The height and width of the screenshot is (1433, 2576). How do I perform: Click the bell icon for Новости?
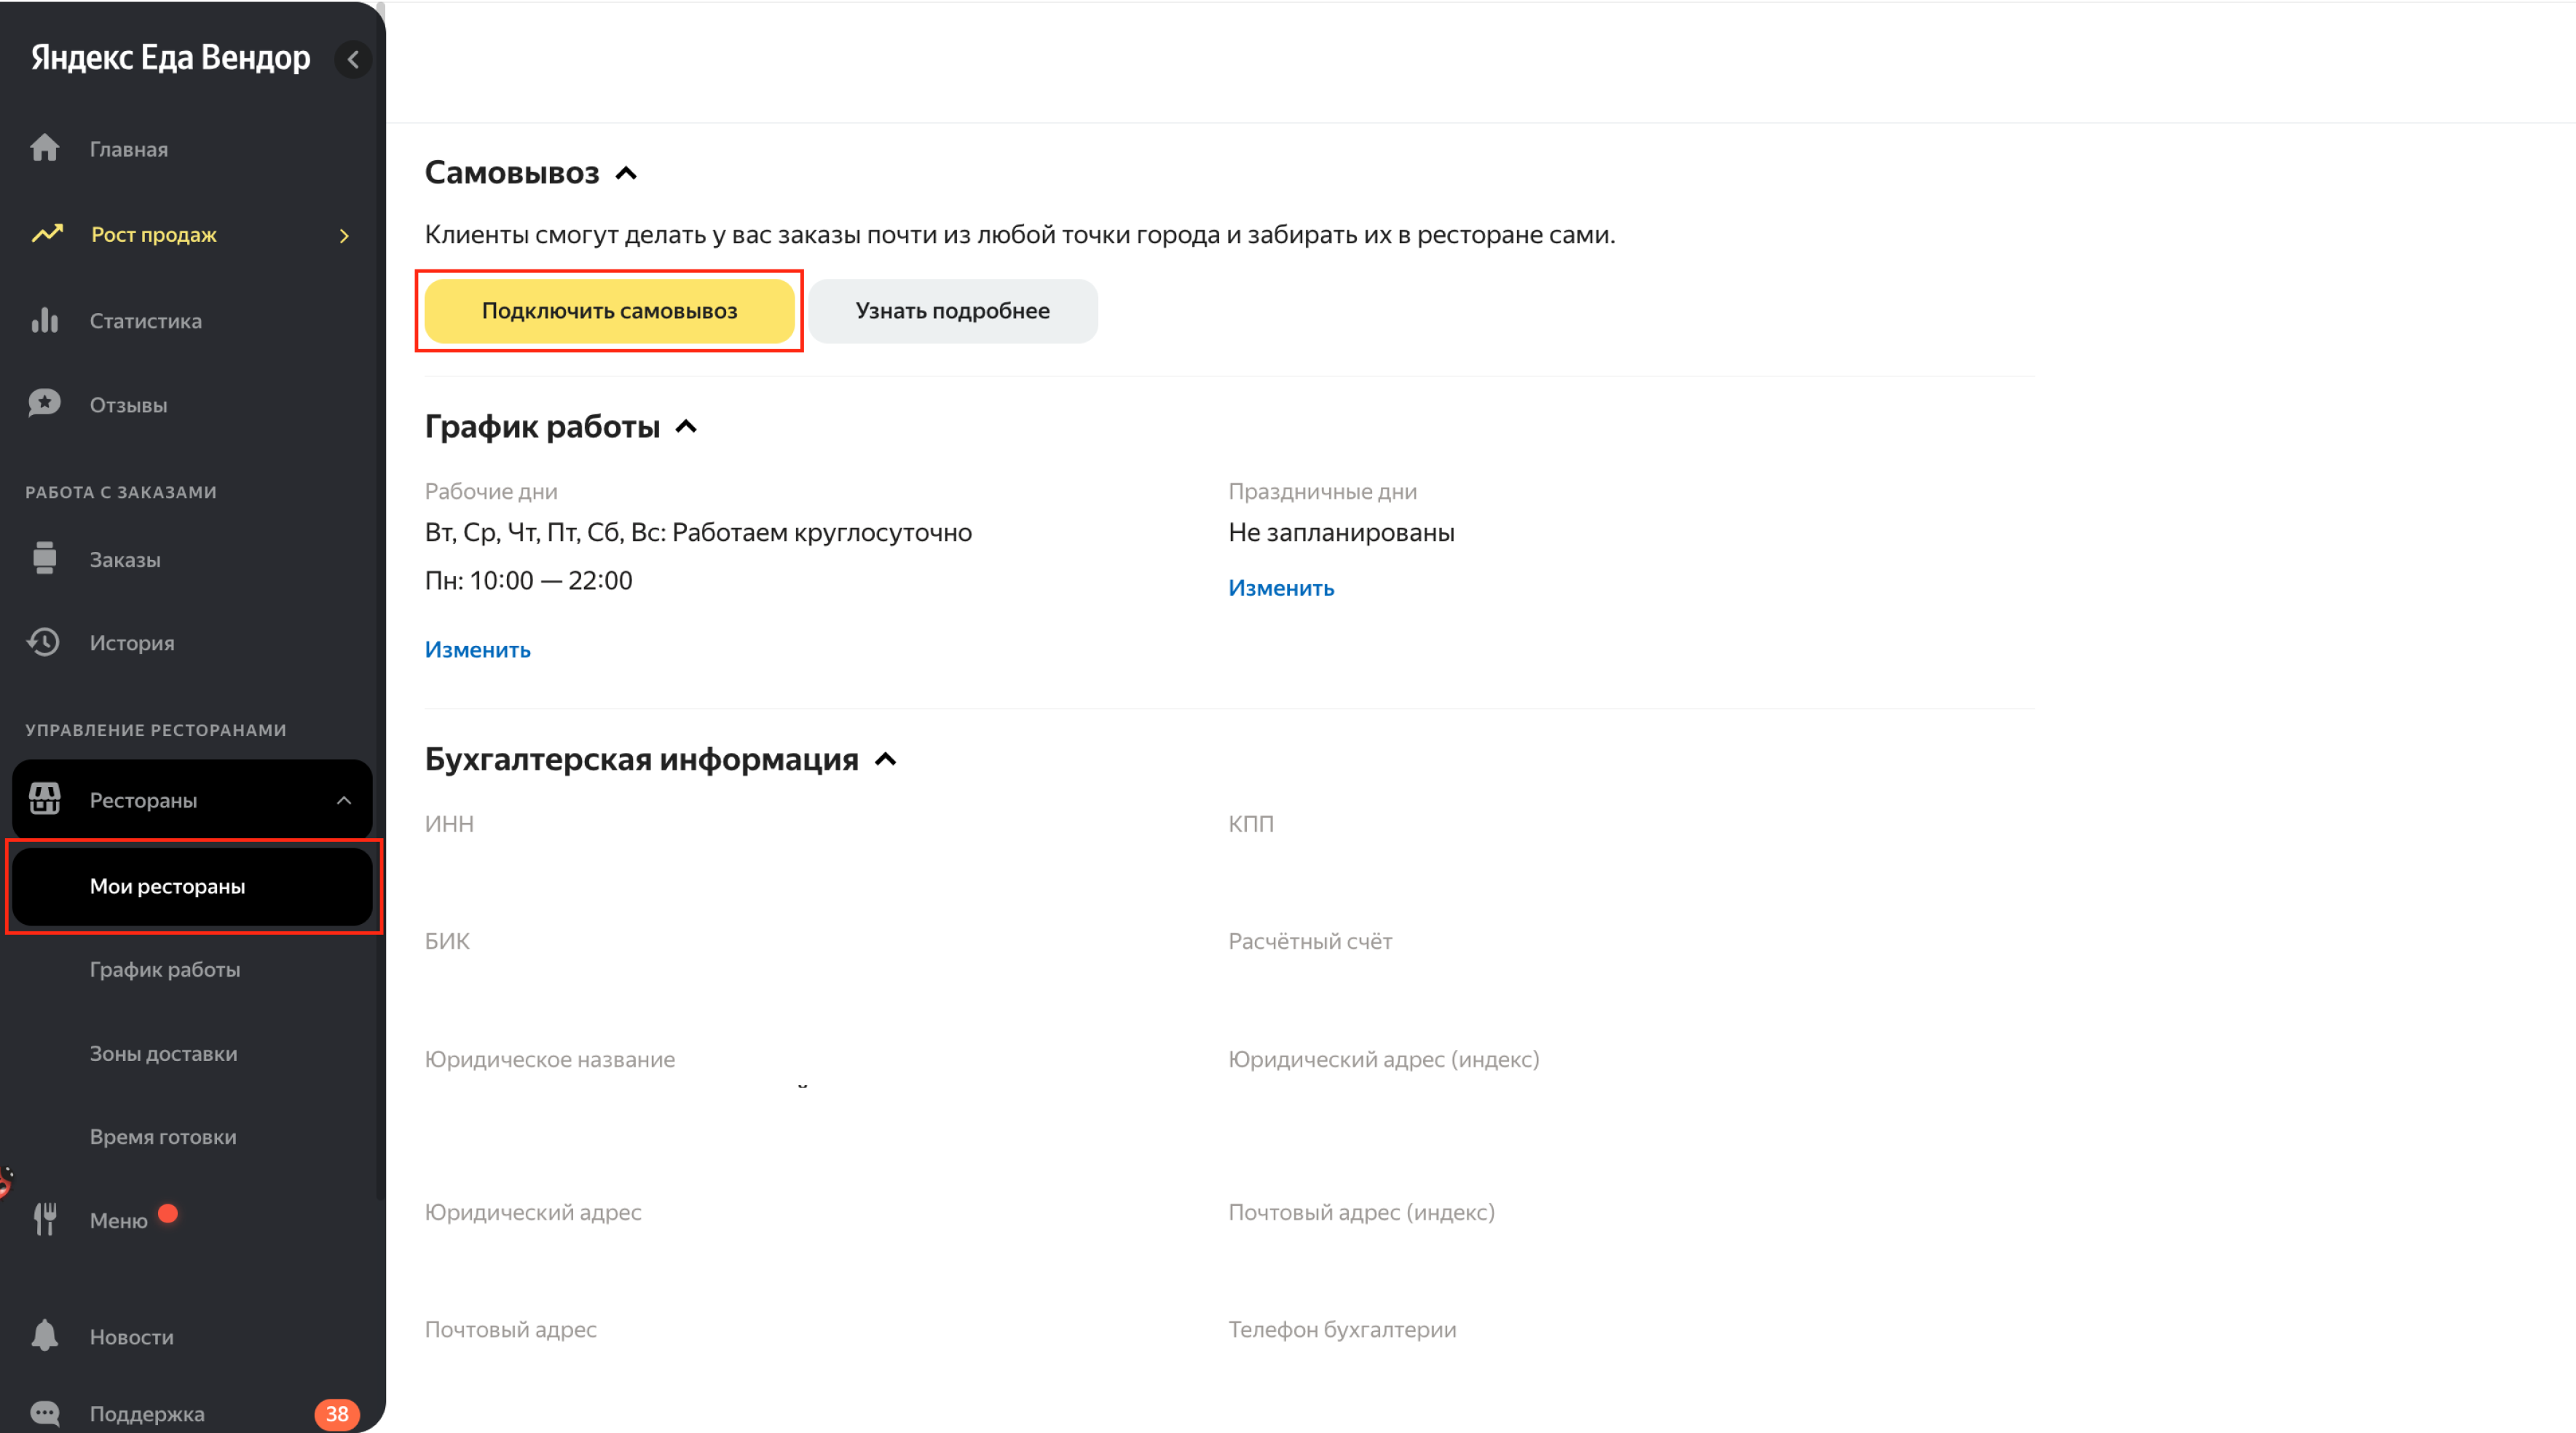point(45,1335)
